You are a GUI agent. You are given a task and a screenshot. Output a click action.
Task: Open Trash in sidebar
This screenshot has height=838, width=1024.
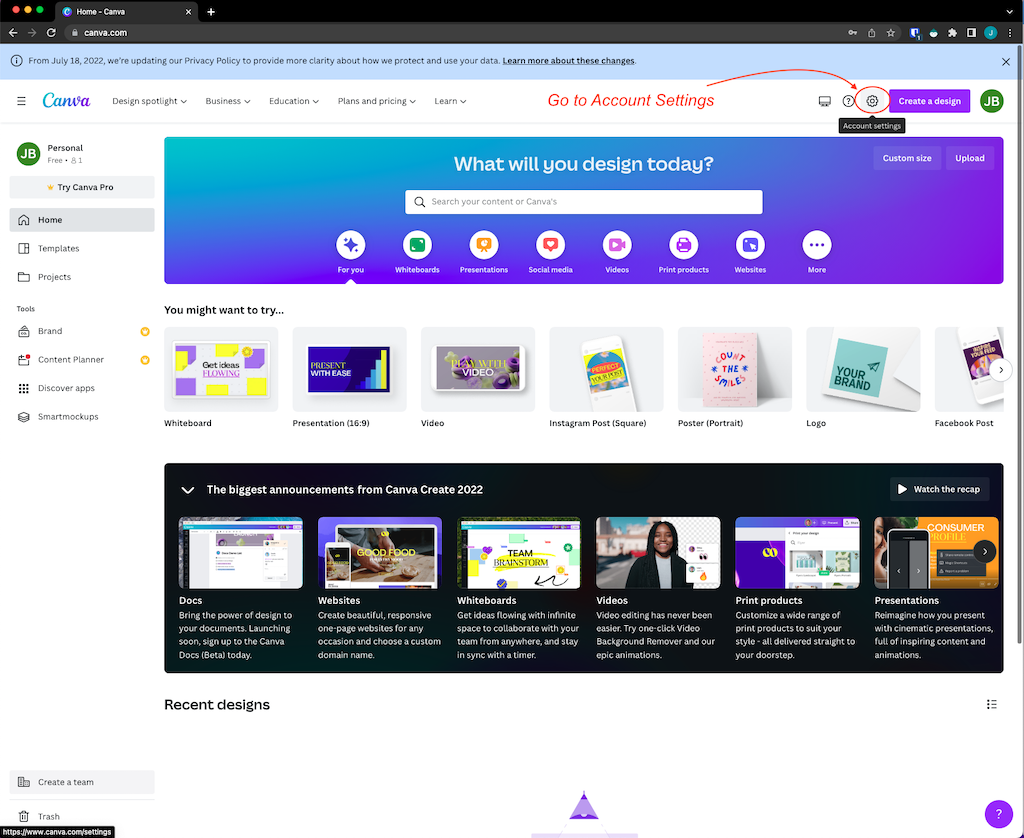pyautogui.click(x=82, y=816)
